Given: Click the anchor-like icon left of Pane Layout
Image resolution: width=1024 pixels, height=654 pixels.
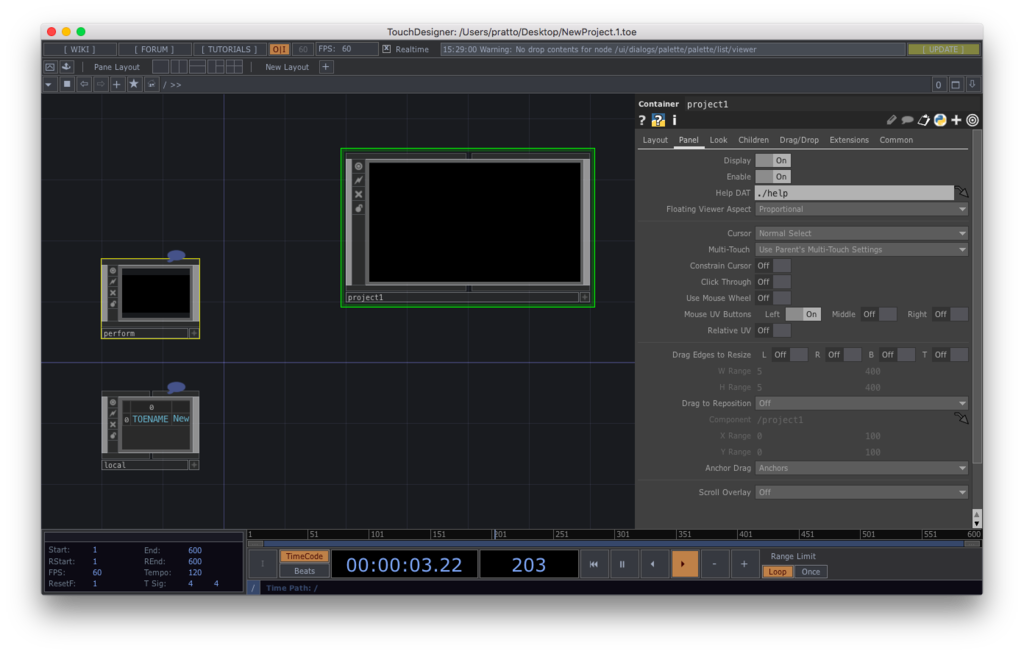Looking at the screenshot, I should pyautogui.click(x=66, y=67).
